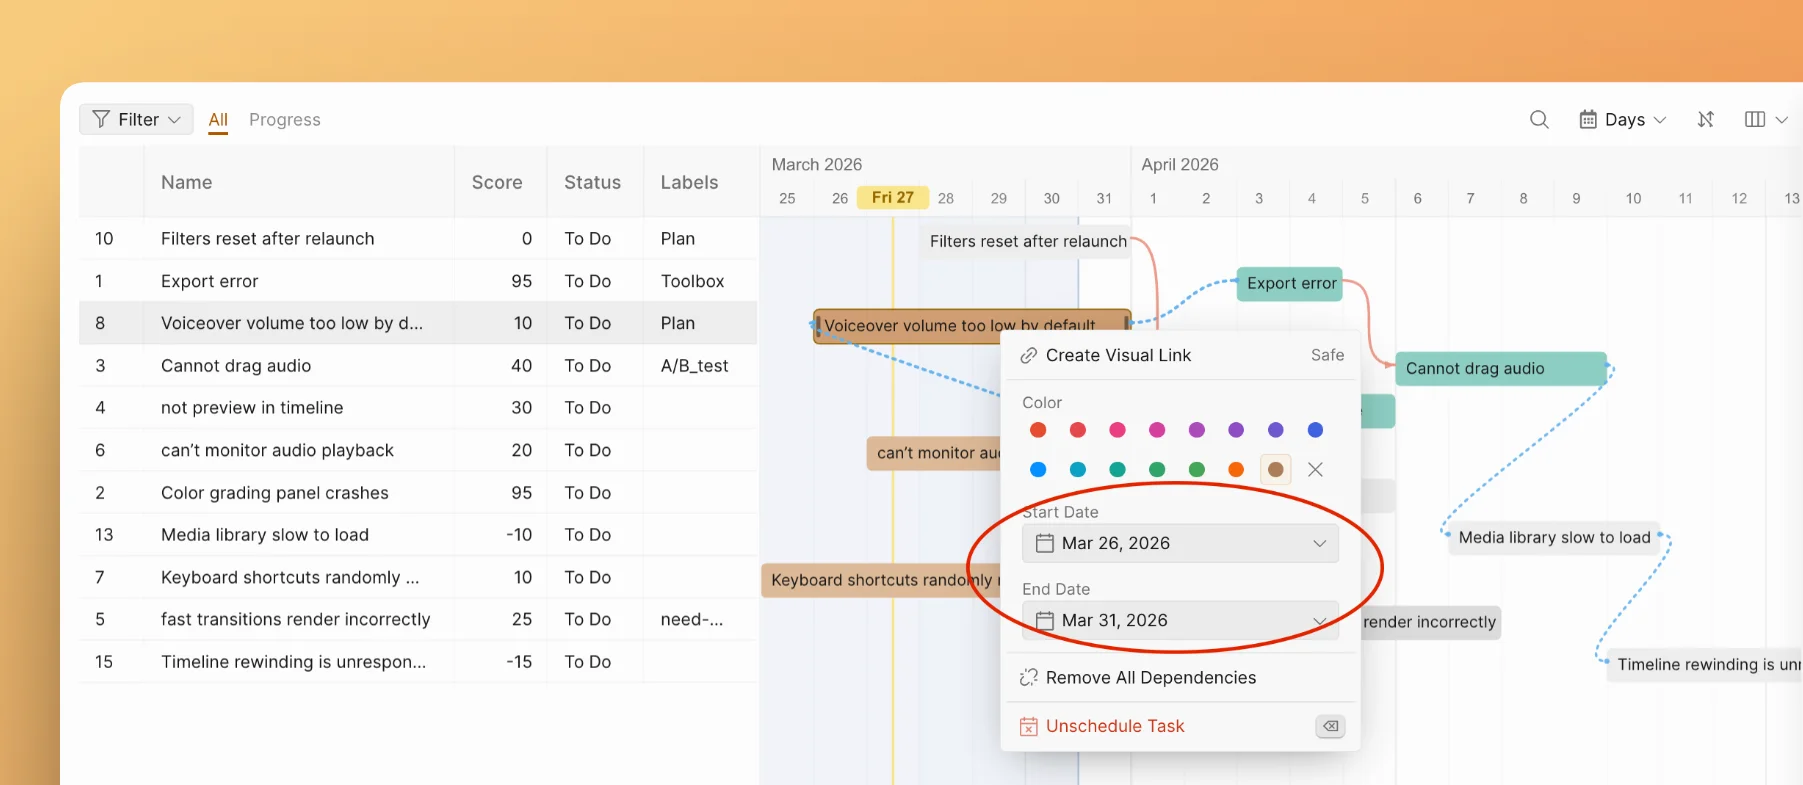
Task: Choose Remove All Dependencies
Action: 1150,678
